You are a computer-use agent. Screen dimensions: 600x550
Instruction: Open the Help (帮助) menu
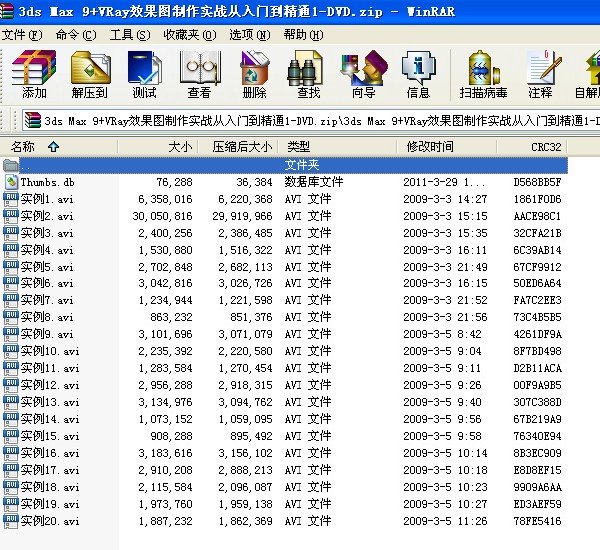pos(303,35)
